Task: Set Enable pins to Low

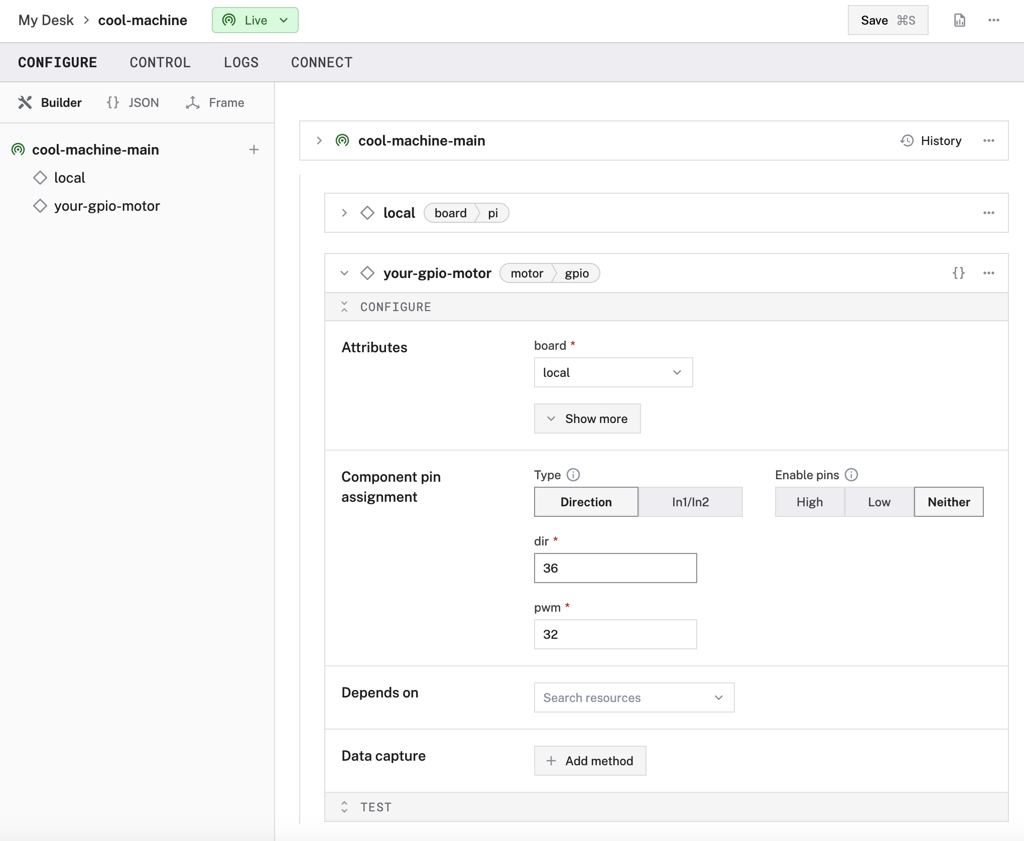Action: (879, 502)
